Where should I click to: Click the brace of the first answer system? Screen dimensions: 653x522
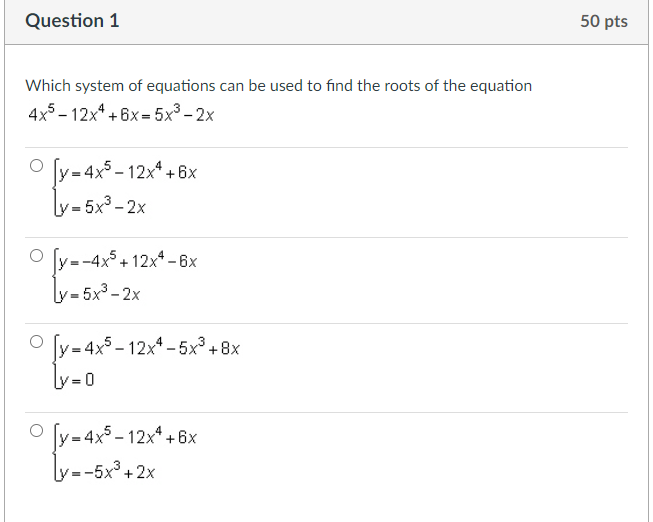[55, 188]
